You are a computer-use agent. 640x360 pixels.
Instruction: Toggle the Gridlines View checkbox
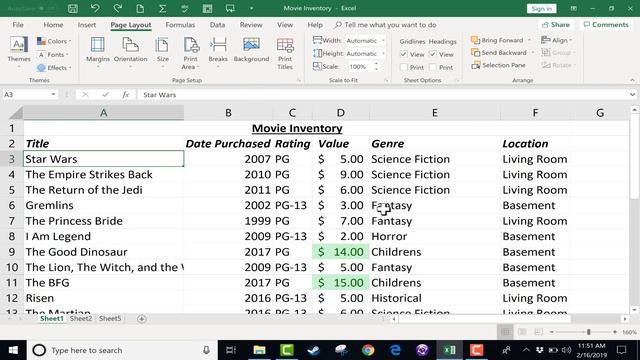404,54
